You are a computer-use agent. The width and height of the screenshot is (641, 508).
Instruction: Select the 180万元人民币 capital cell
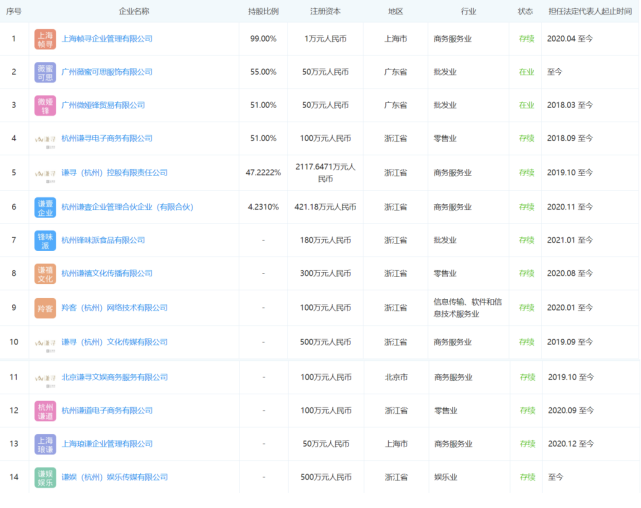click(325, 240)
